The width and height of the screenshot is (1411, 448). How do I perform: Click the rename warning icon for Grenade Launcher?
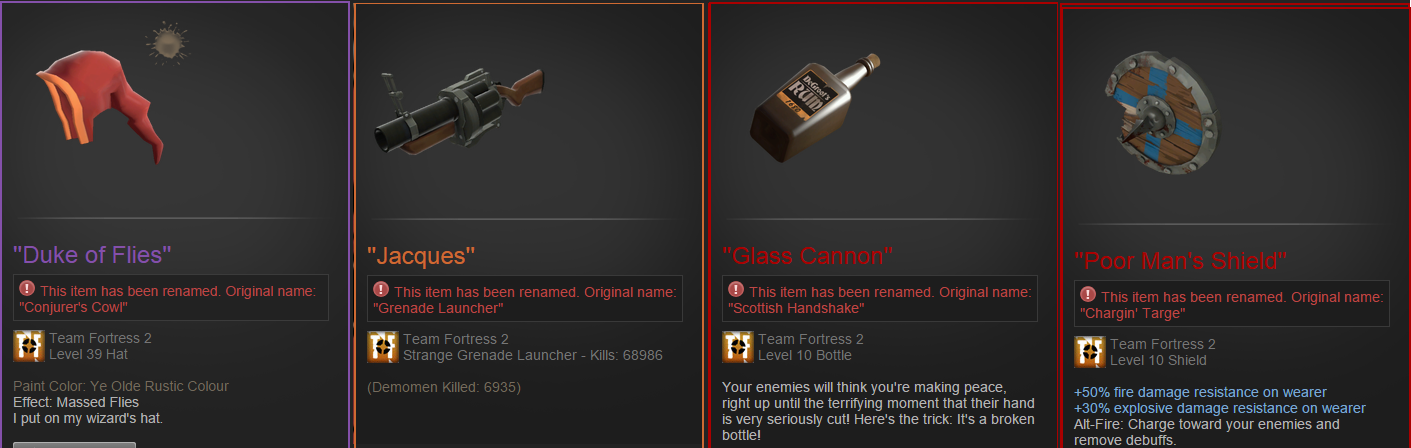(x=381, y=289)
